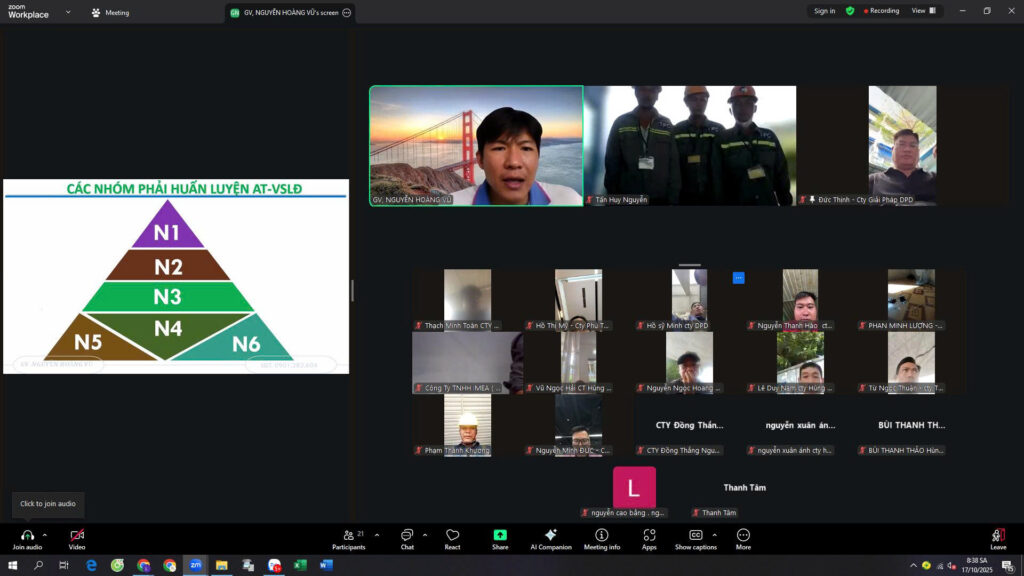Open Microsoft Word from the taskbar
Image resolution: width=1024 pixels, height=576 pixels.
326,565
